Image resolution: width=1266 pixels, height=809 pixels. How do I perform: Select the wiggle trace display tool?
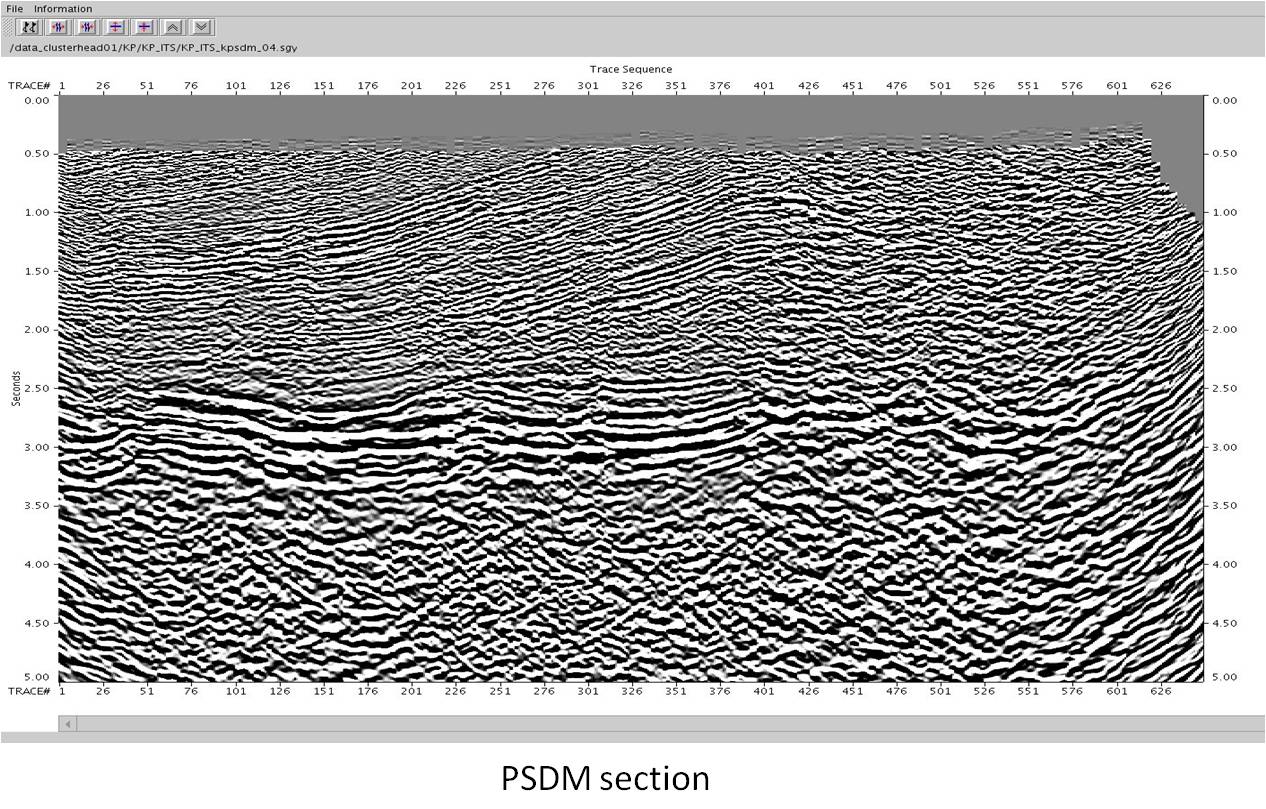(x=28, y=27)
